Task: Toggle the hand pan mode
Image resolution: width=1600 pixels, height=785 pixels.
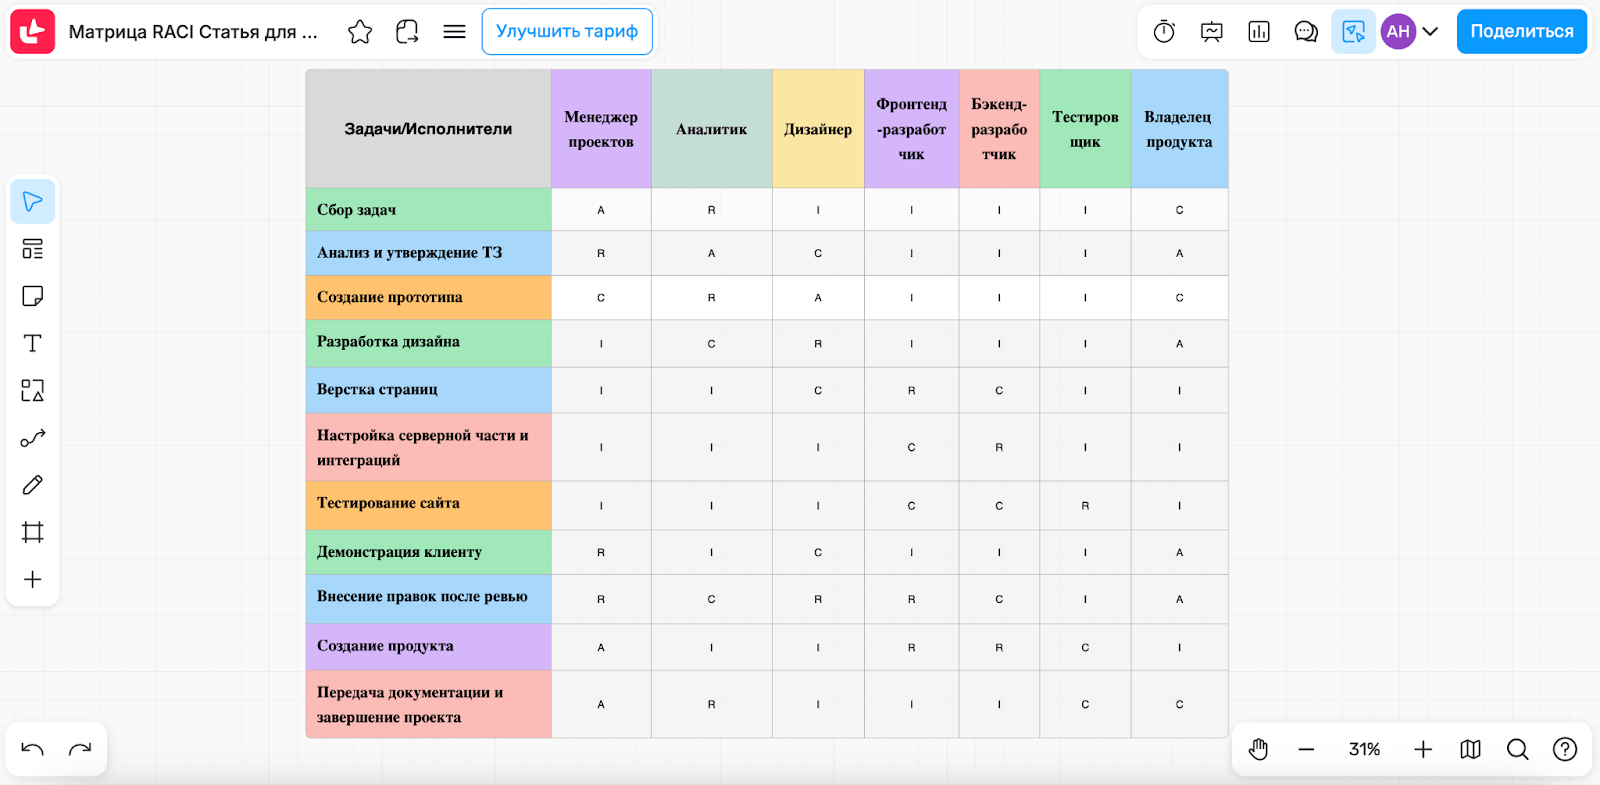Action: click(1258, 749)
